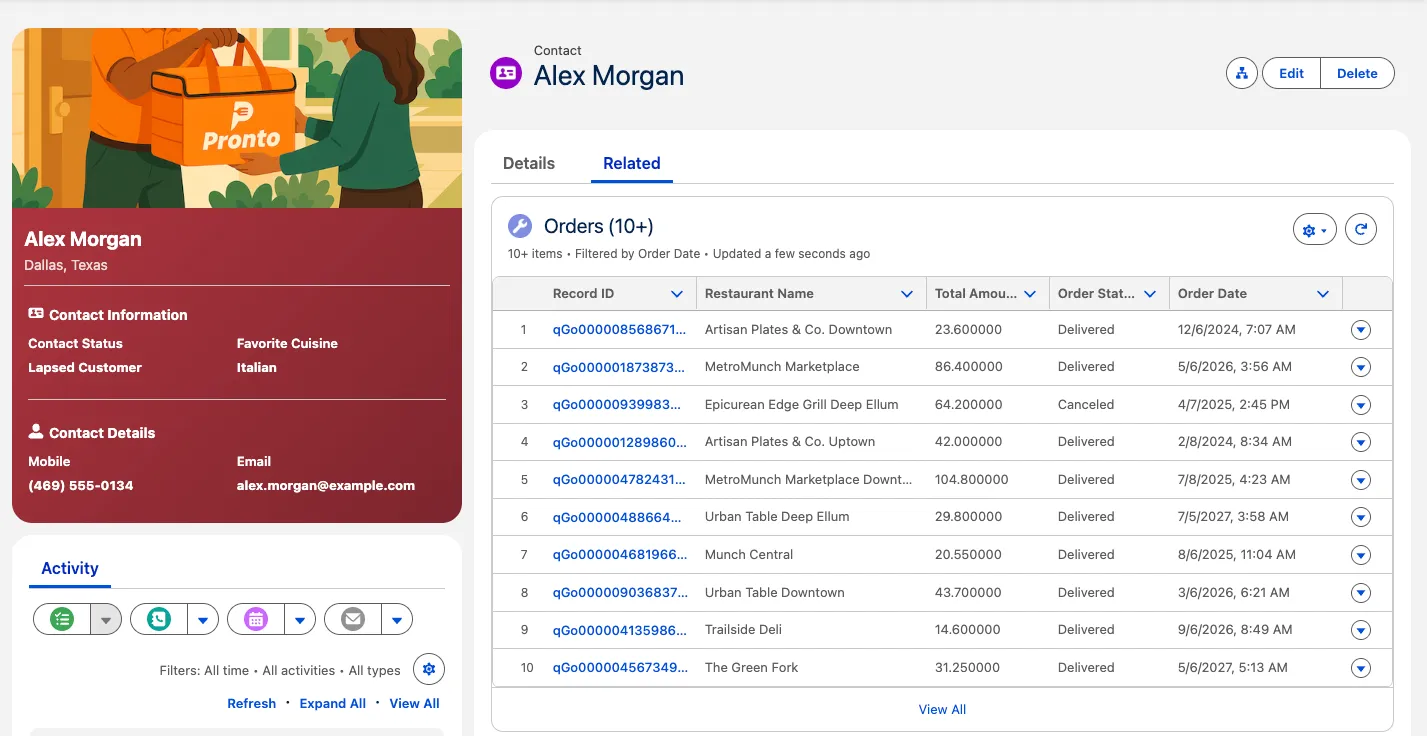Open the dropdown arrow beside Log a Call

click(x=203, y=620)
